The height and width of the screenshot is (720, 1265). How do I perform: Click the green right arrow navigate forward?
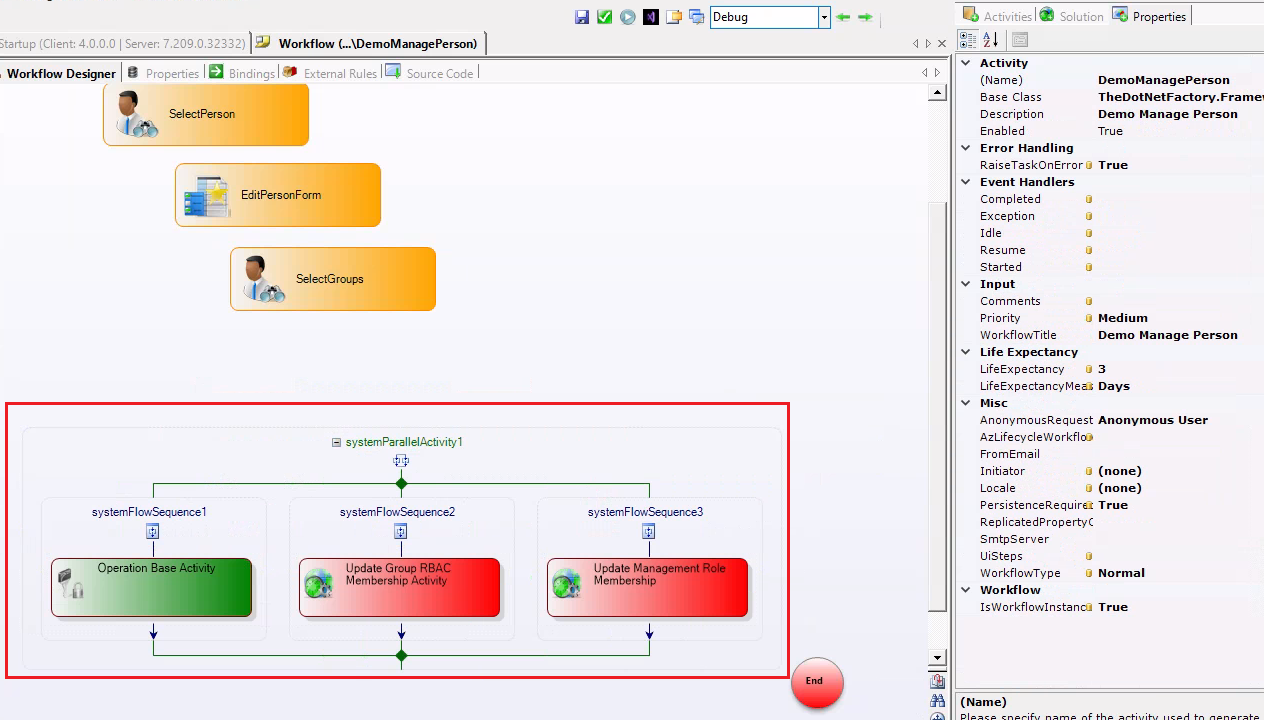pyautogui.click(x=865, y=17)
